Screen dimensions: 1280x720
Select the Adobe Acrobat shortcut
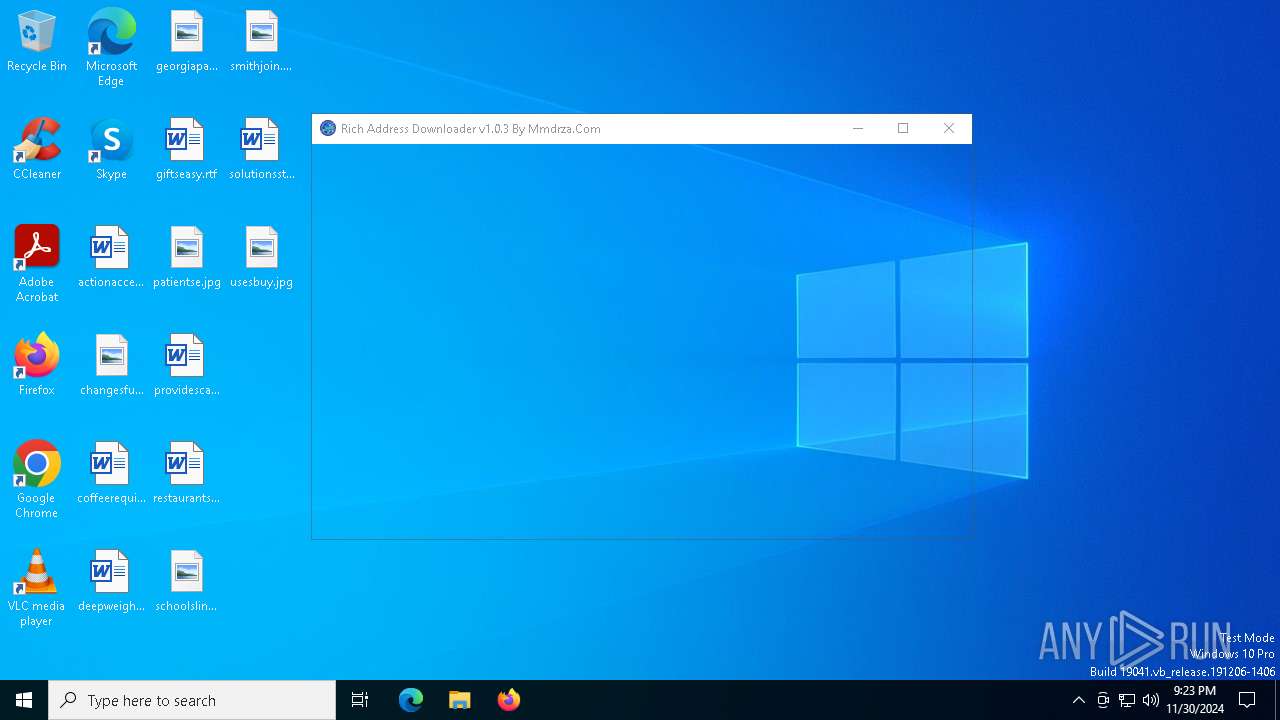pyautogui.click(x=37, y=264)
